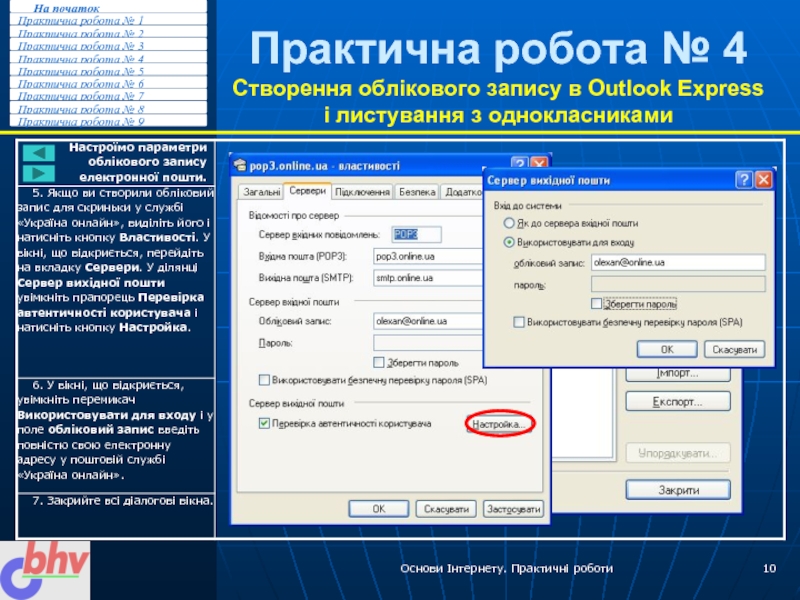The height and width of the screenshot is (600, 800).
Task: Switch to the Безпека tab
Action: click(417, 192)
